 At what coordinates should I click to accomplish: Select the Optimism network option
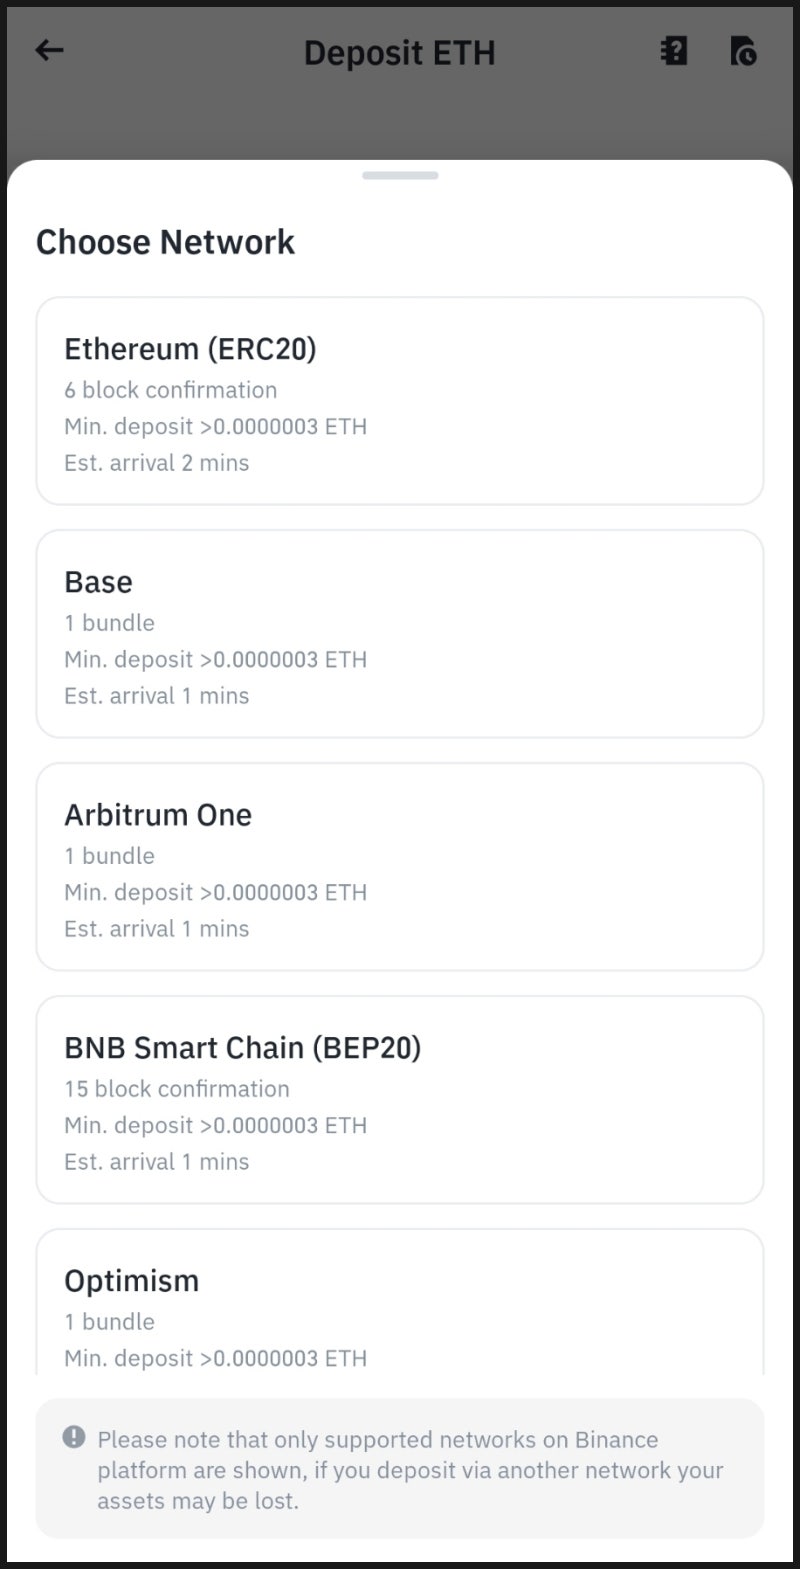pyautogui.click(x=400, y=1300)
